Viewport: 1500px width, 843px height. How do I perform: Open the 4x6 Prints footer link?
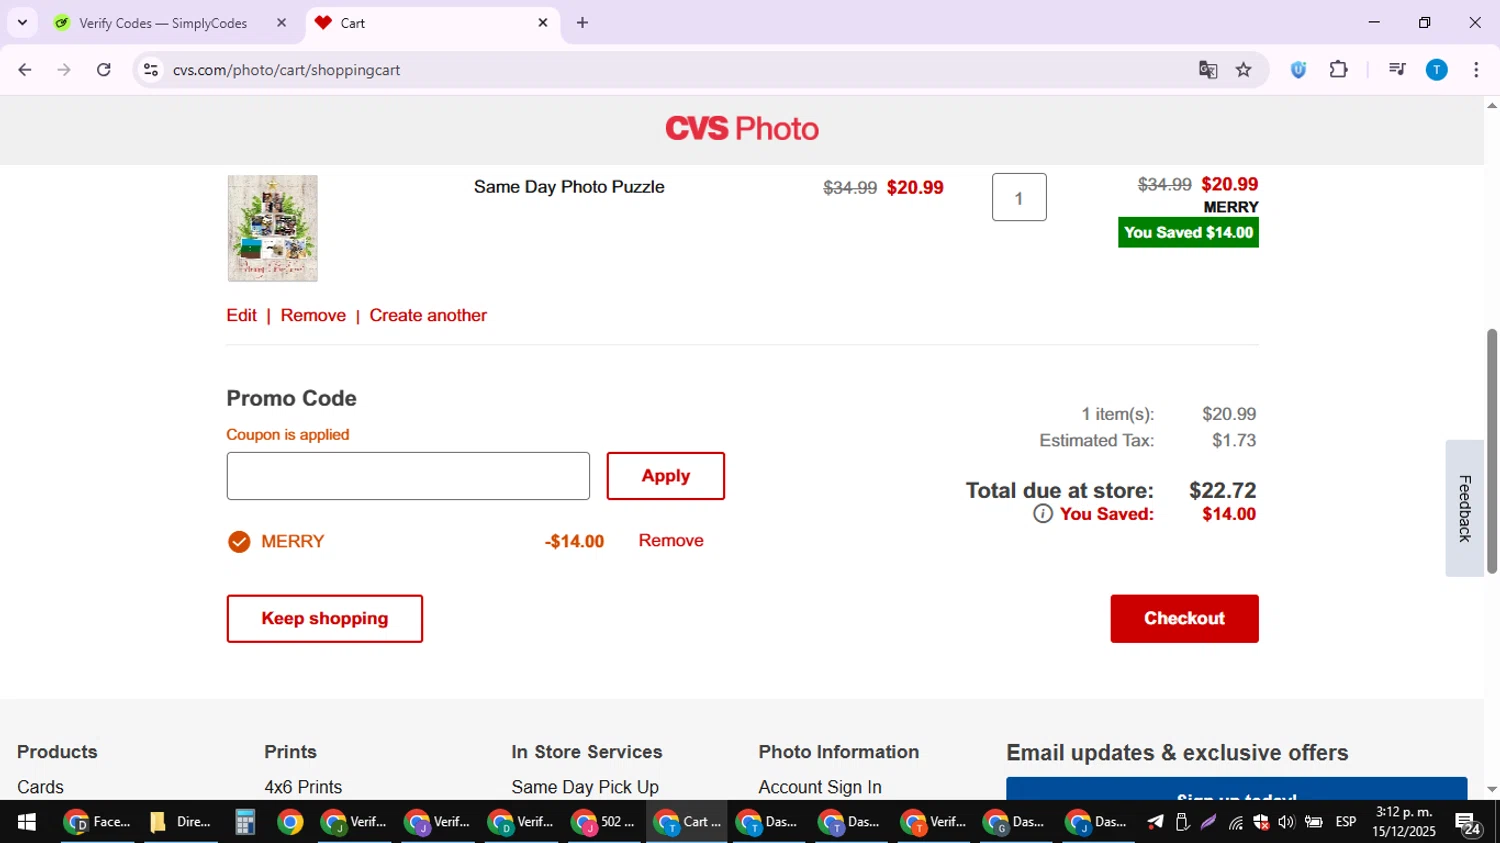(303, 787)
